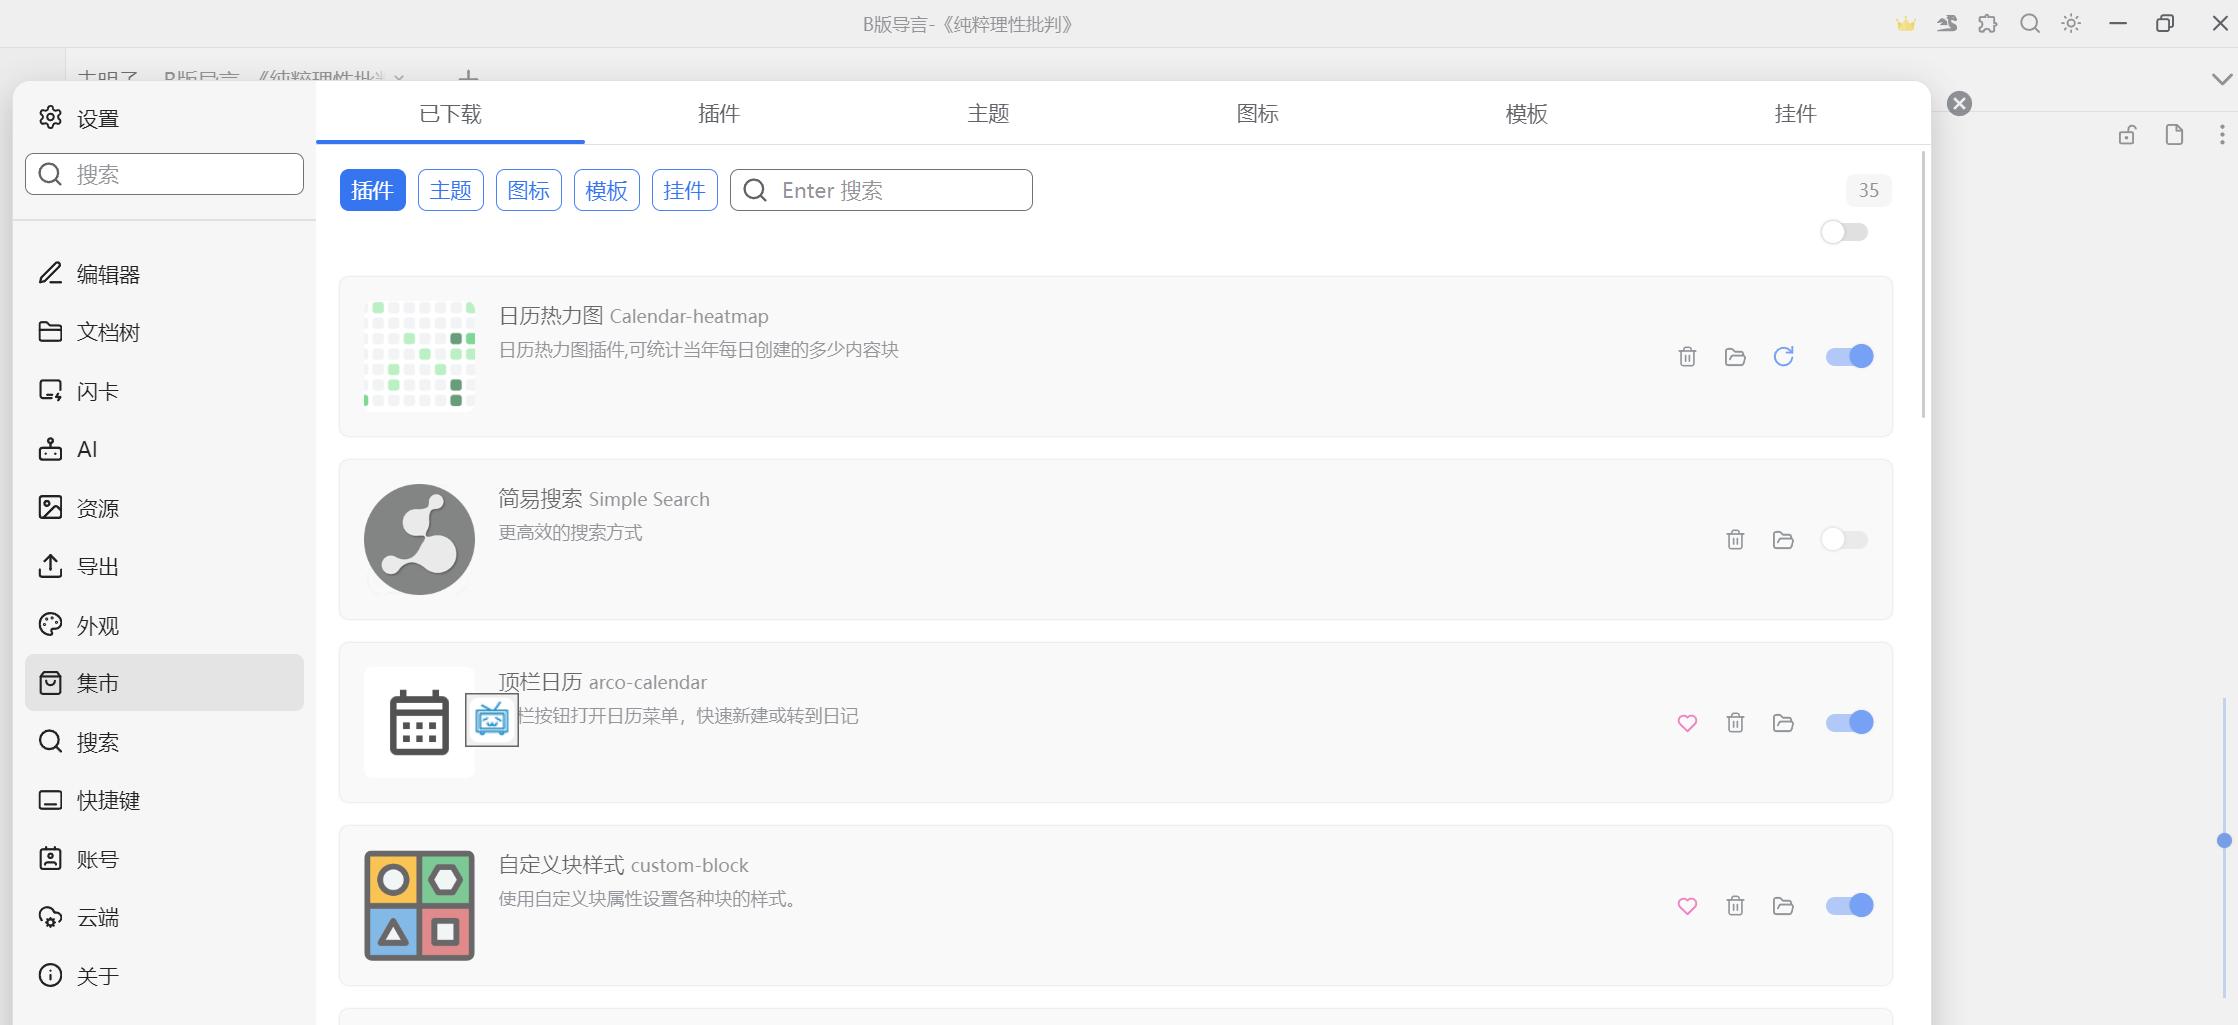
Task: Filter downloads by the outlined 挂件 button
Action: pos(685,190)
